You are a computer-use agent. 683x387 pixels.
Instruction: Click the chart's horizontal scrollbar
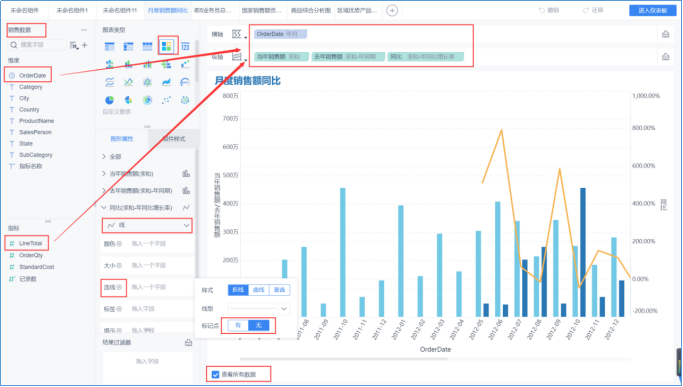(344, 359)
